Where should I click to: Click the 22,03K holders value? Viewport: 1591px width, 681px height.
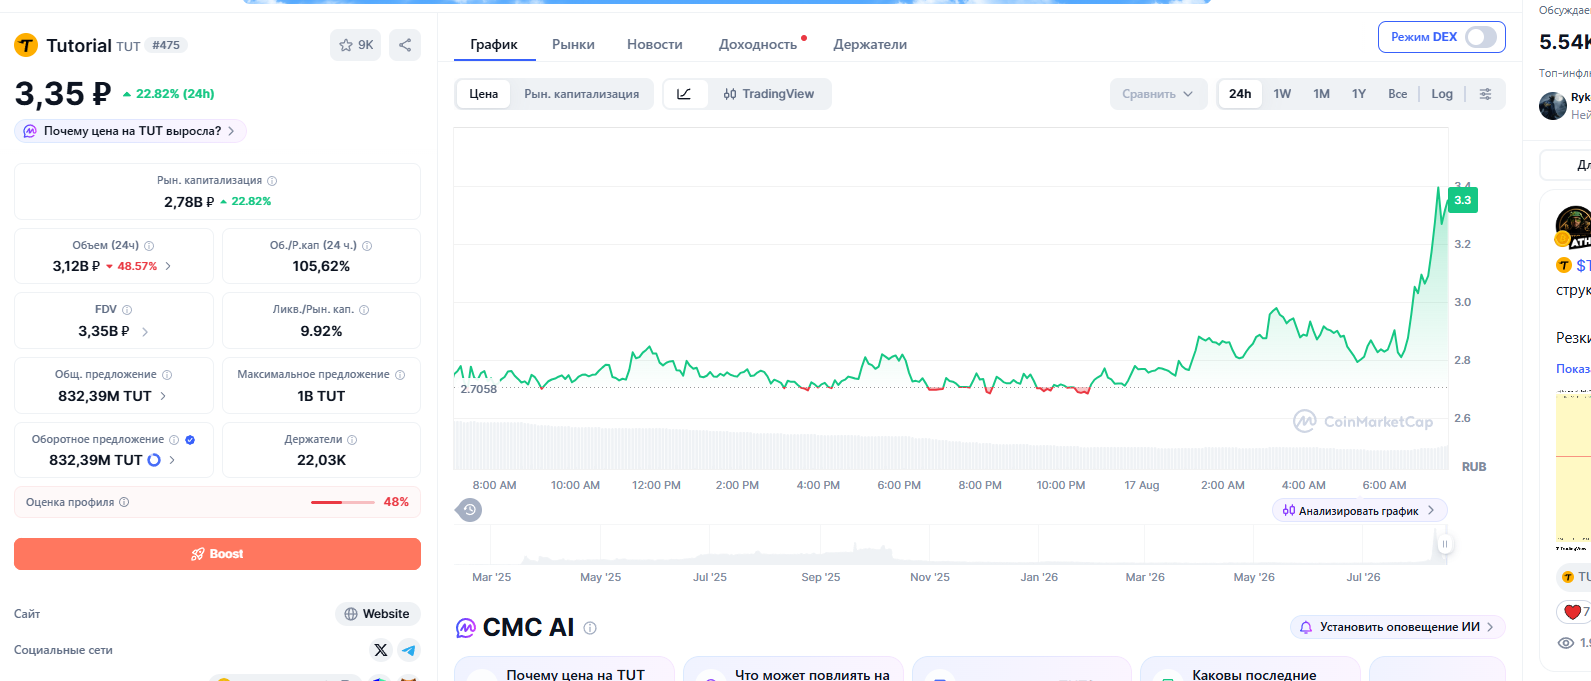321,460
